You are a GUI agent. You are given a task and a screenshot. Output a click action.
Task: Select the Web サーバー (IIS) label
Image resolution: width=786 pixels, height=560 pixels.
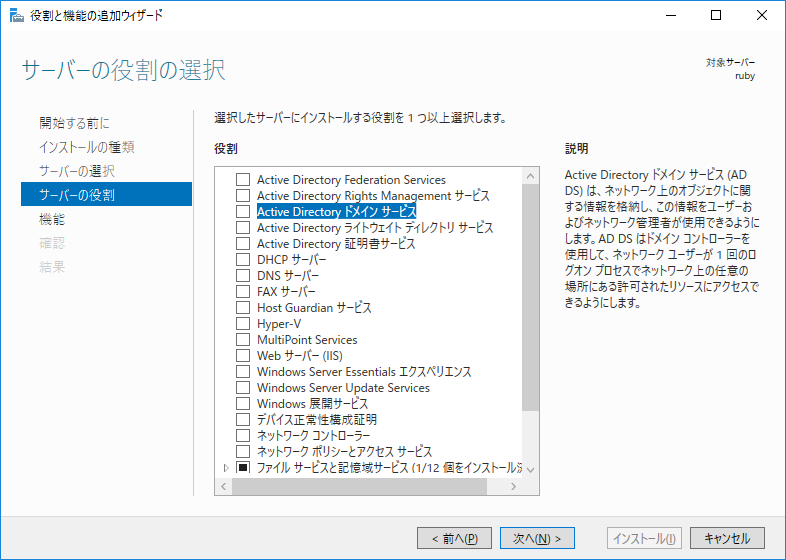pyautogui.click(x=300, y=355)
